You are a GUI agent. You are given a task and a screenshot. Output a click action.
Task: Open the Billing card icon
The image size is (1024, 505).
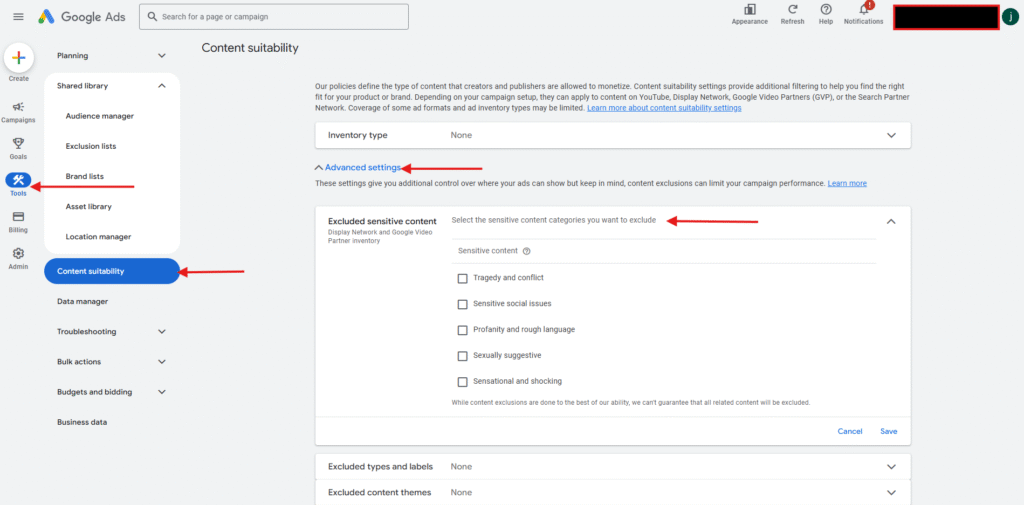18,217
